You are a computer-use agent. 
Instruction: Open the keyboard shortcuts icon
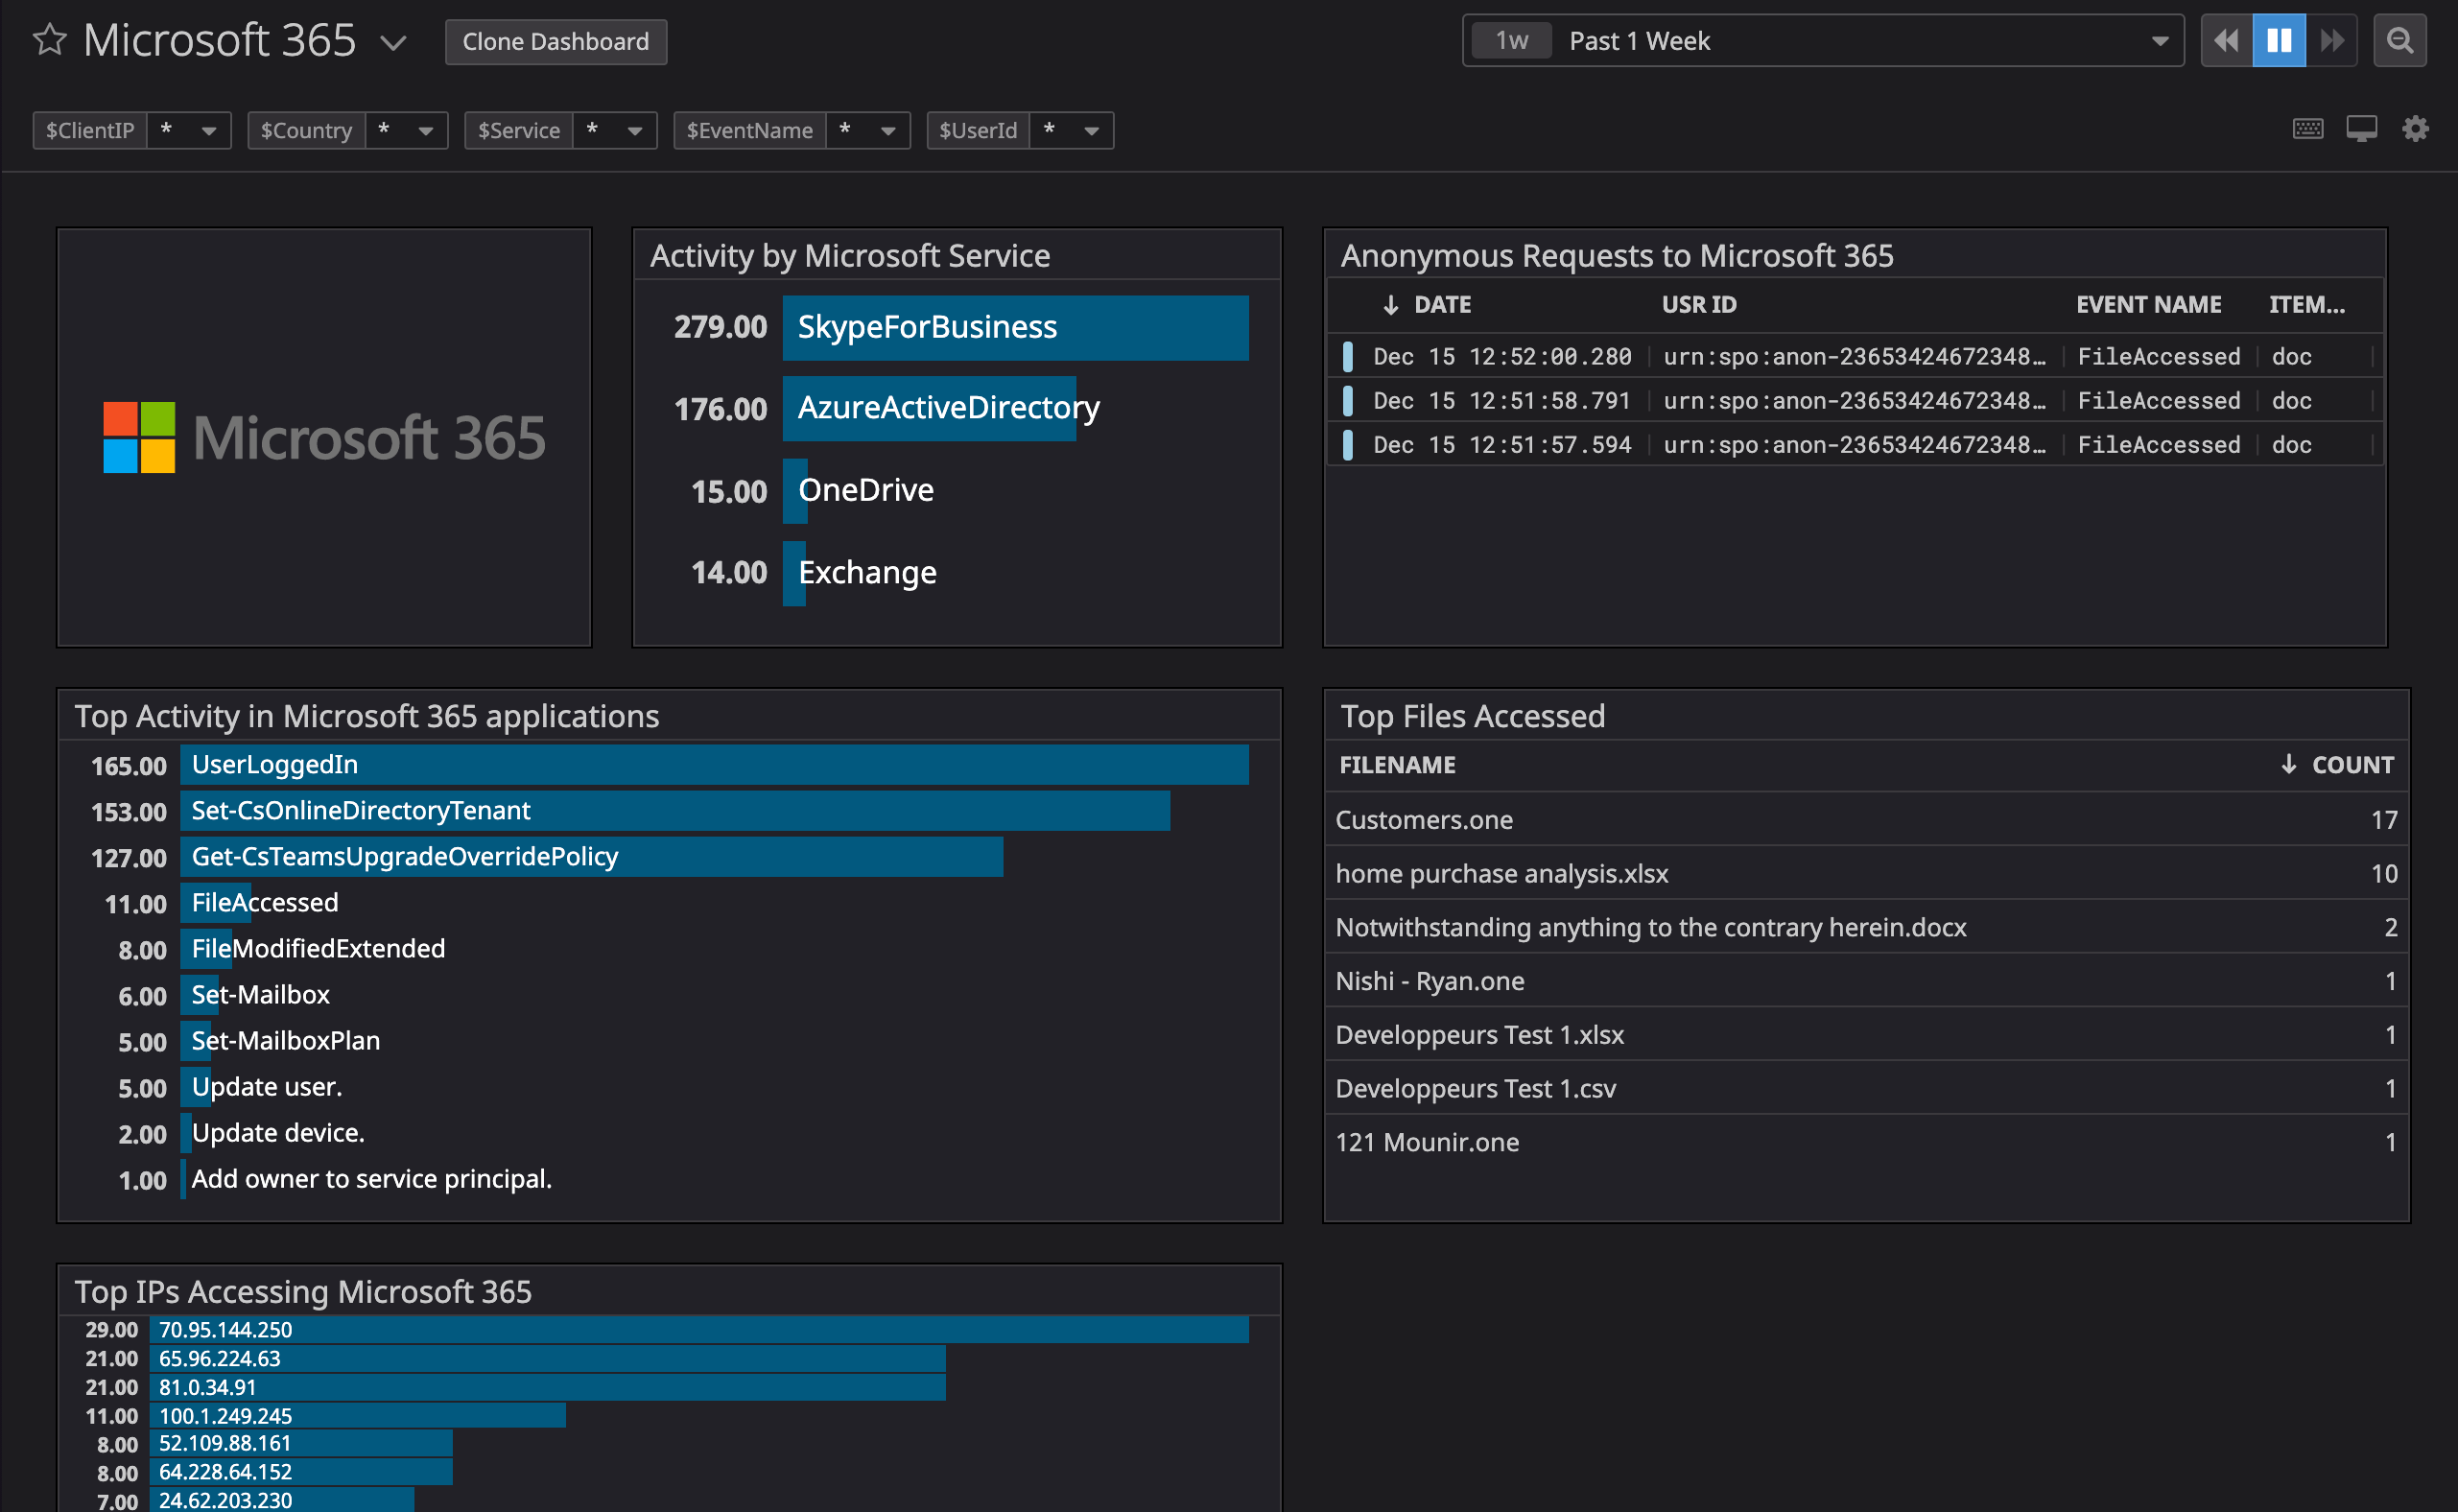2309,129
